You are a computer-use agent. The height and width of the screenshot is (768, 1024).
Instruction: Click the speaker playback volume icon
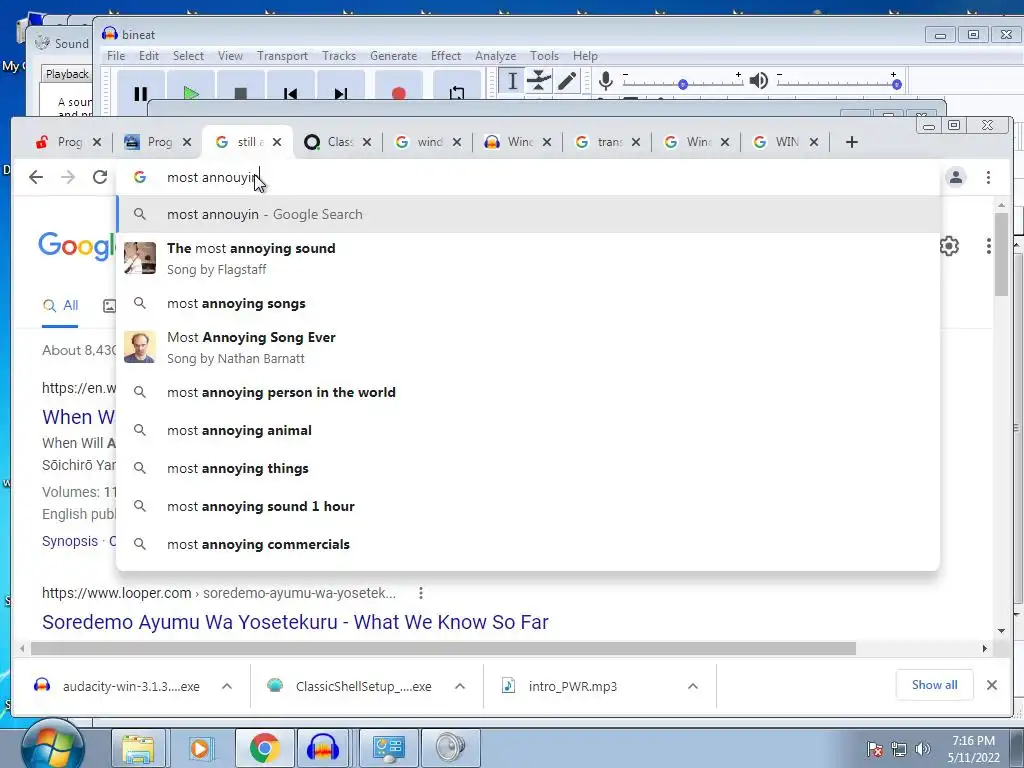click(758, 81)
